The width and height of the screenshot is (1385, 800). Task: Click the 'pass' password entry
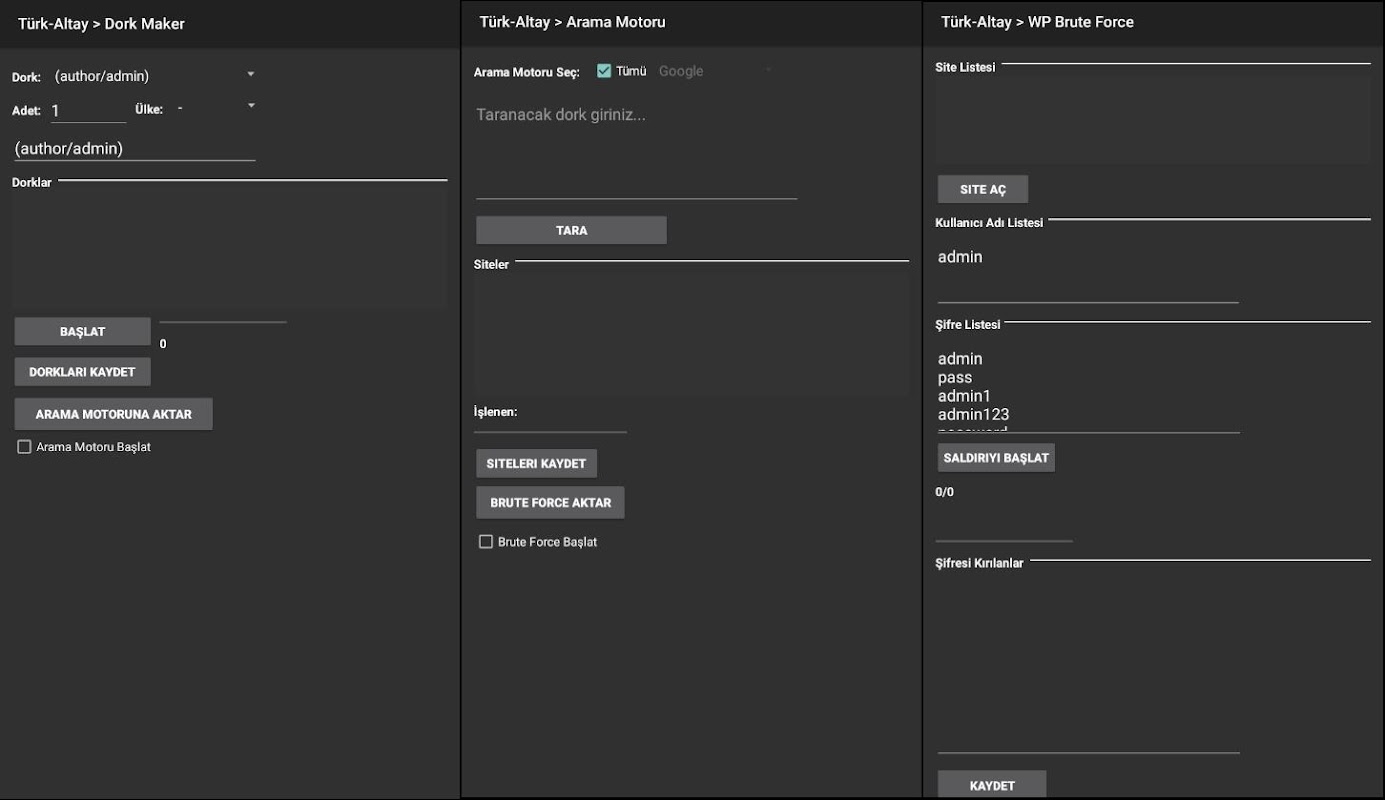click(x=955, y=378)
